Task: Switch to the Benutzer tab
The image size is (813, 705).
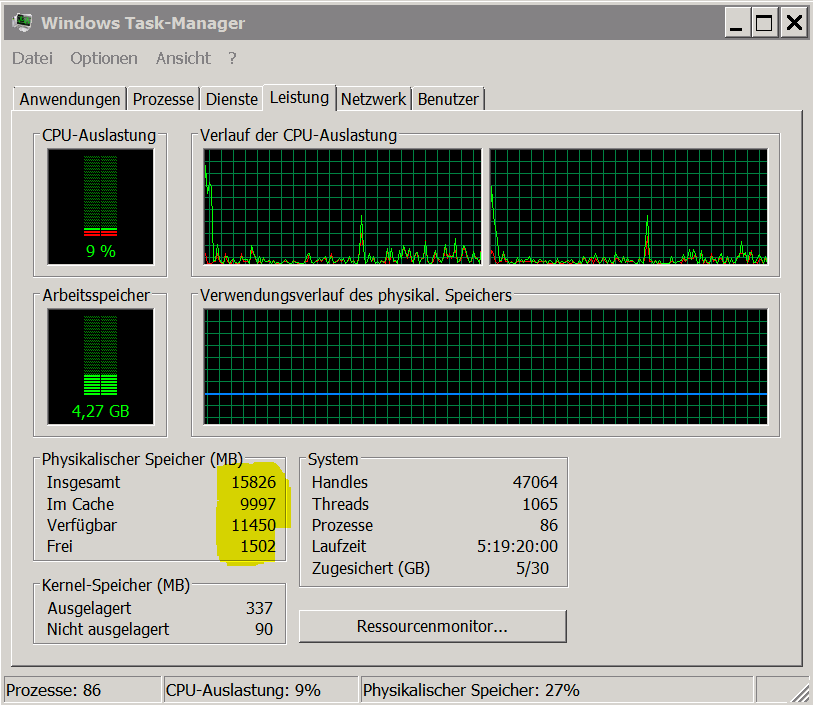Action: pyautogui.click(x=448, y=98)
